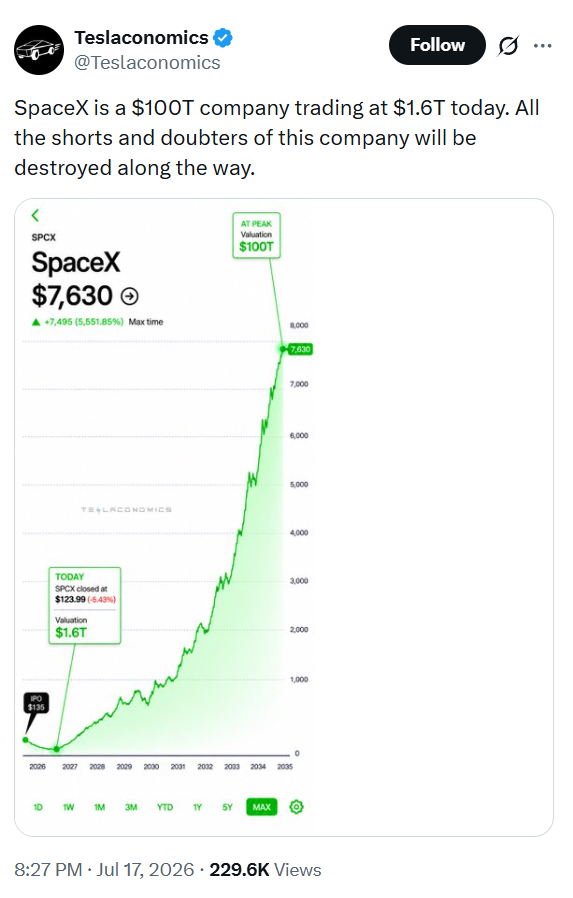Open chart settings gear icon
This screenshot has height=898, width=573.
coord(297,807)
